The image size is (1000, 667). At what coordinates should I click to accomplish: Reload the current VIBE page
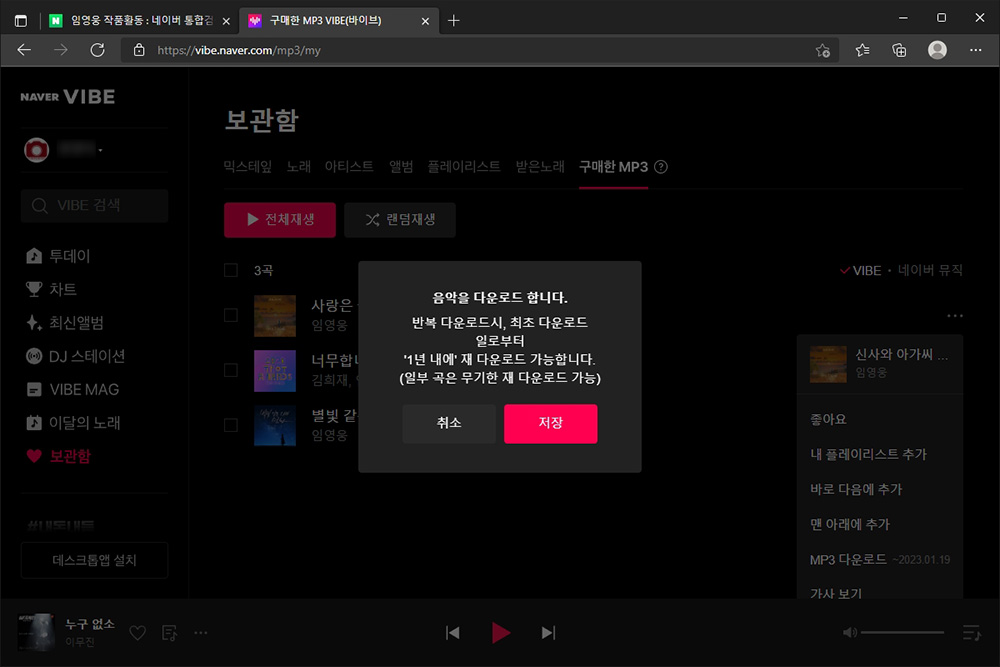(97, 50)
